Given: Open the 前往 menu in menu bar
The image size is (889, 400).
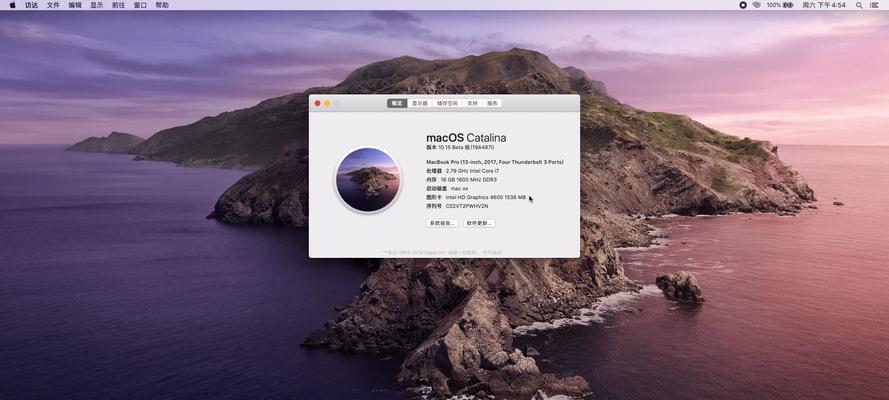Looking at the screenshot, I should click(x=118, y=5).
